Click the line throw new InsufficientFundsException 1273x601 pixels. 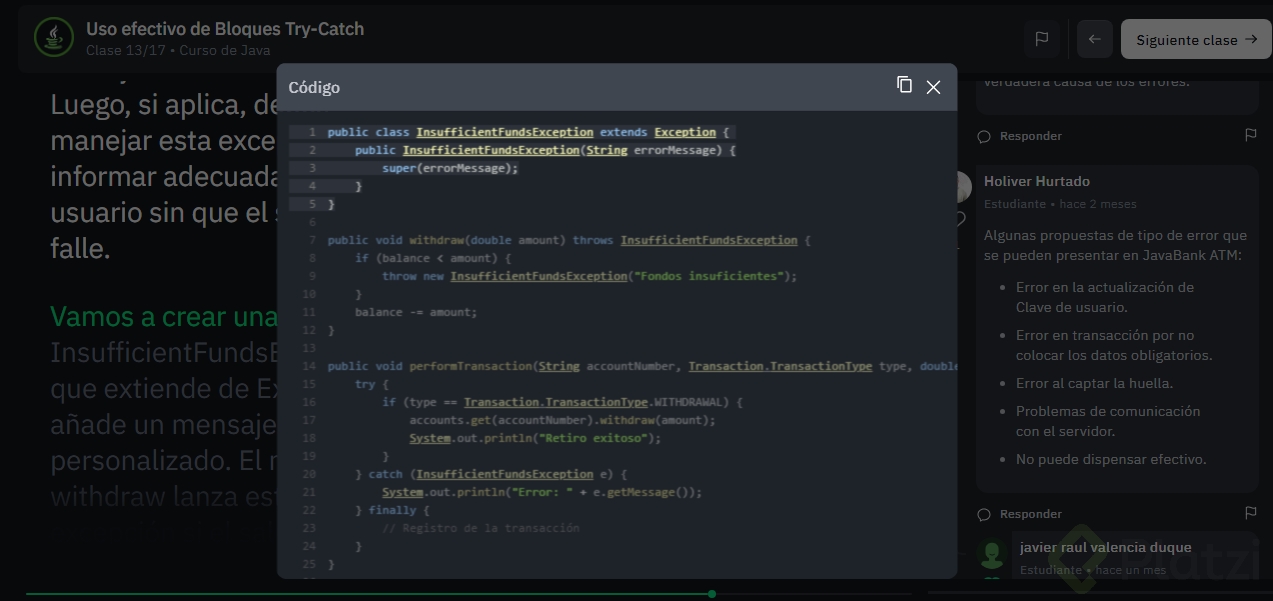(590, 276)
